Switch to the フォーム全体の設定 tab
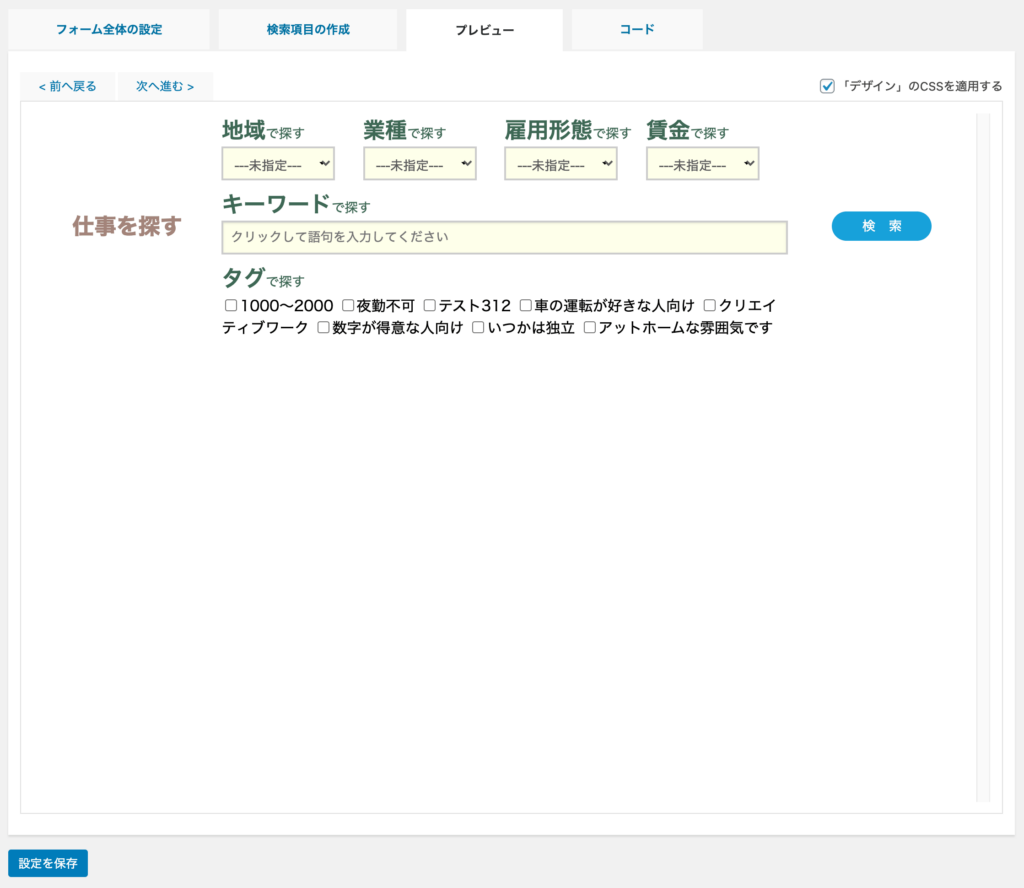 pyautogui.click(x=109, y=30)
